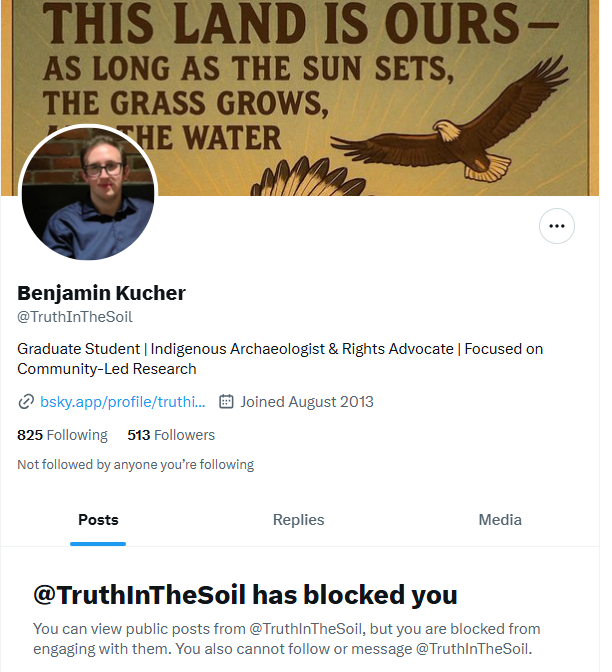
Task: Click the @TruthInTheSoil handle under the name
Action: pyautogui.click(x=75, y=317)
